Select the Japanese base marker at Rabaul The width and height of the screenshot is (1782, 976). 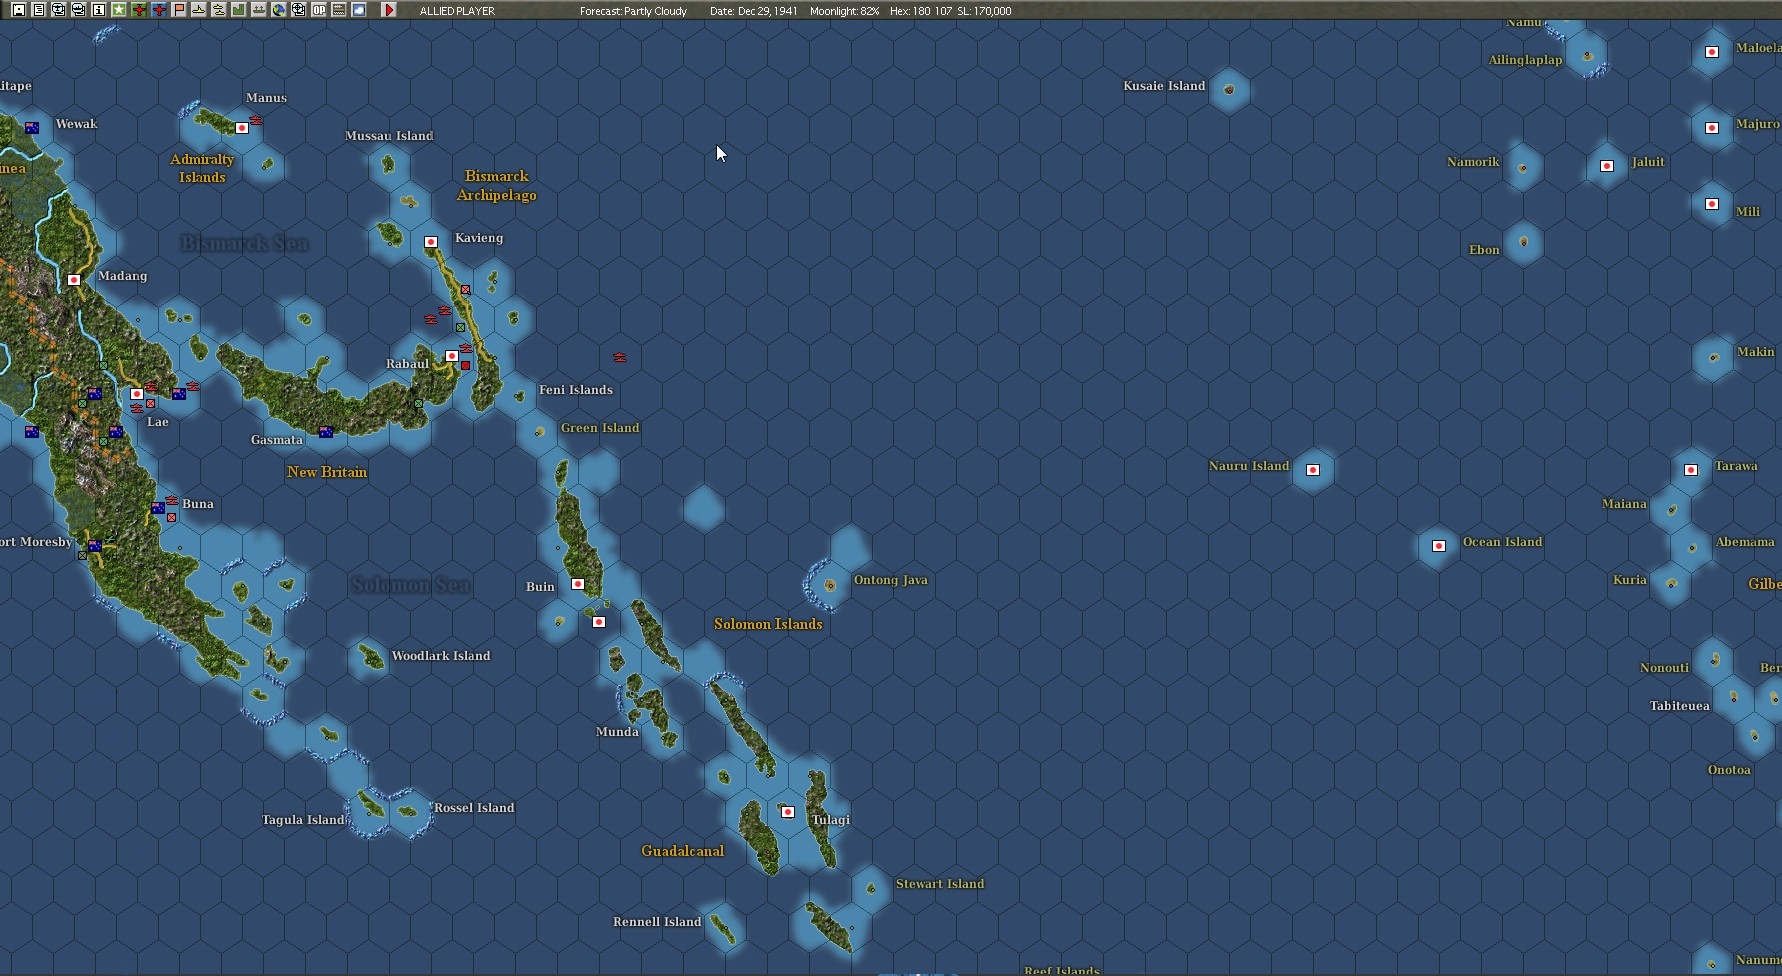pyautogui.click(x=452, y=356)
